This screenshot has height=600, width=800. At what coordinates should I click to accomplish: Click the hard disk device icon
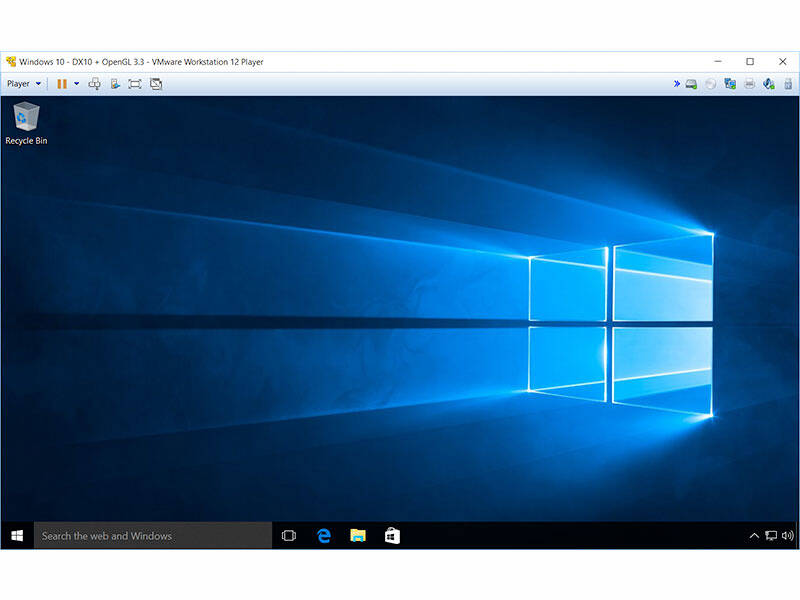(x=691, y=84)
